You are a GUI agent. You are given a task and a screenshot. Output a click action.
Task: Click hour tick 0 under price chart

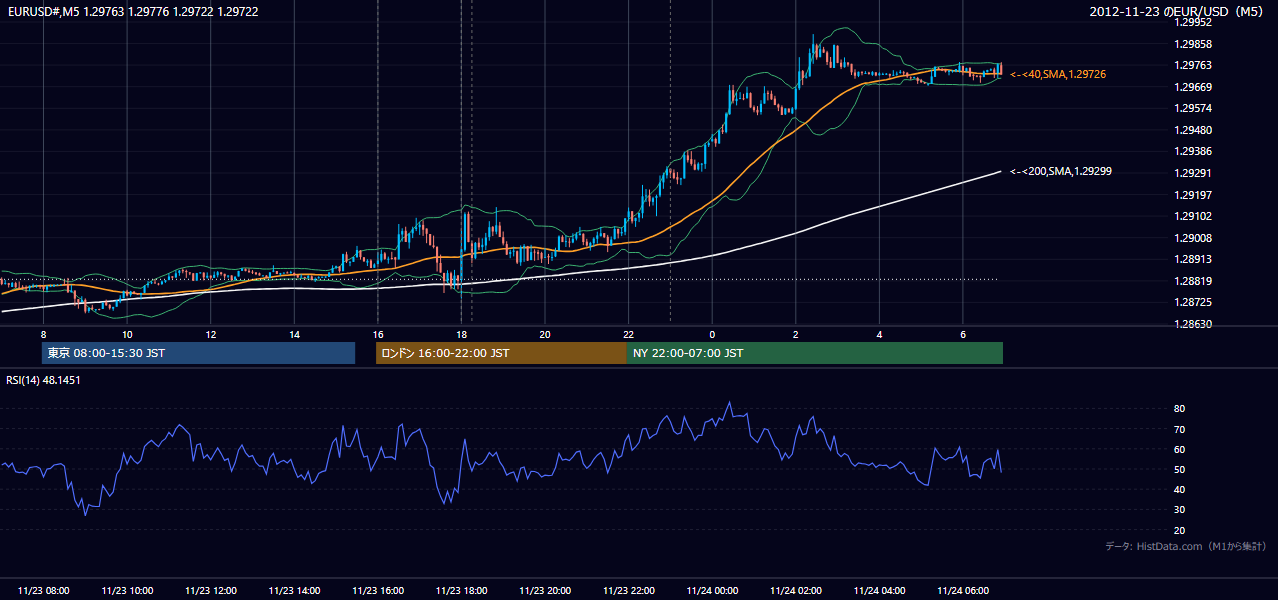[x=712, y=334]
